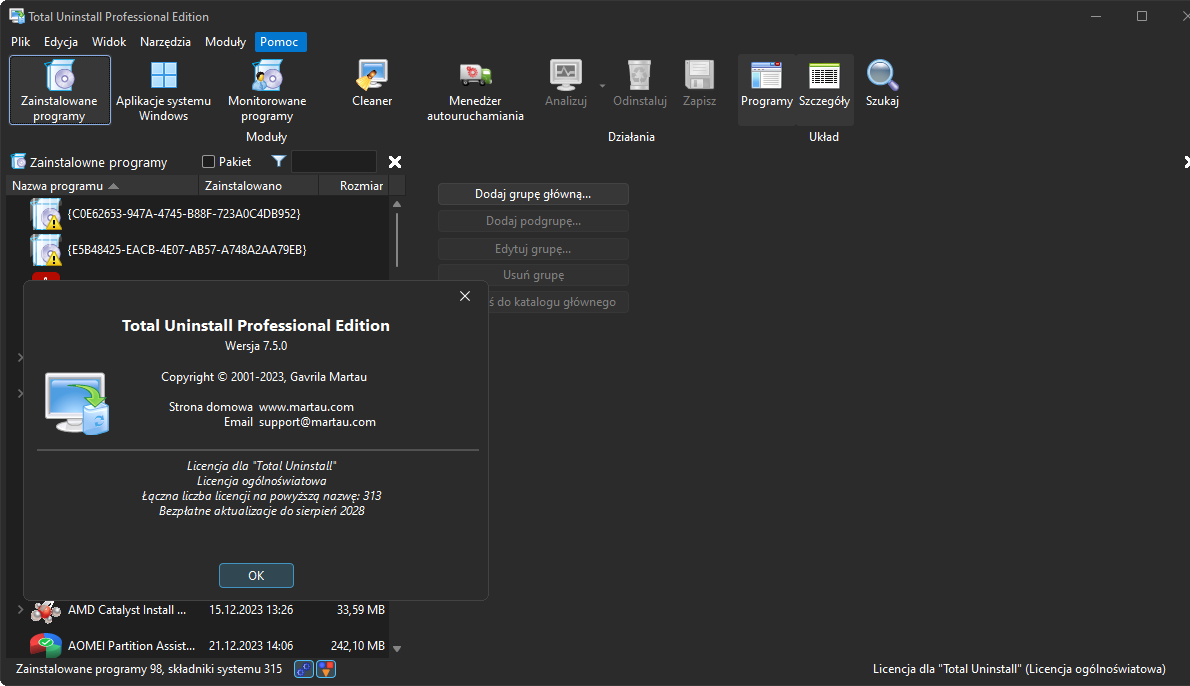This screenshot has width=1190, height=686.
Task: Click the www.martau.com homepage text
Action: point(306,408)
